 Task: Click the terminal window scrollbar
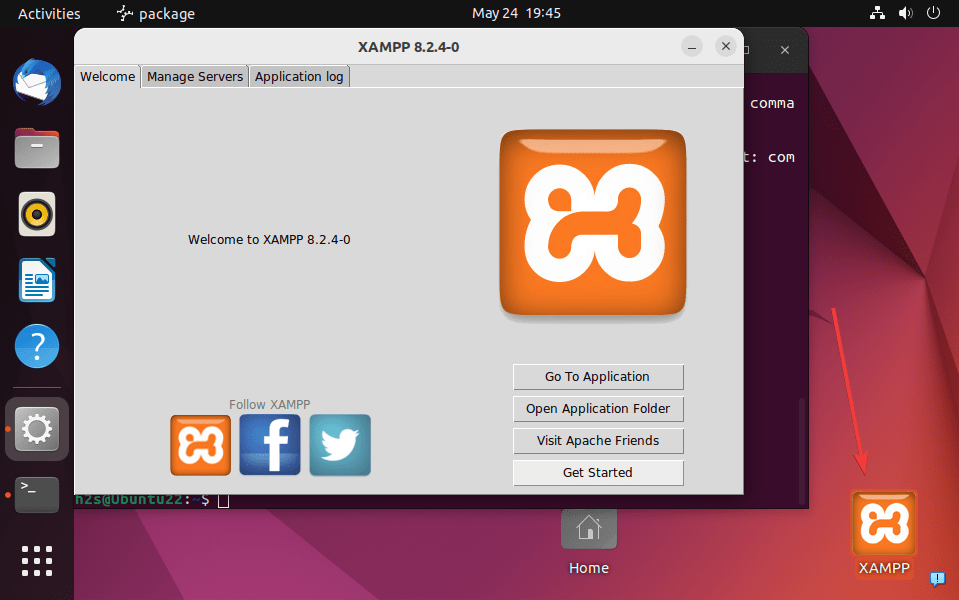[802, 451]
